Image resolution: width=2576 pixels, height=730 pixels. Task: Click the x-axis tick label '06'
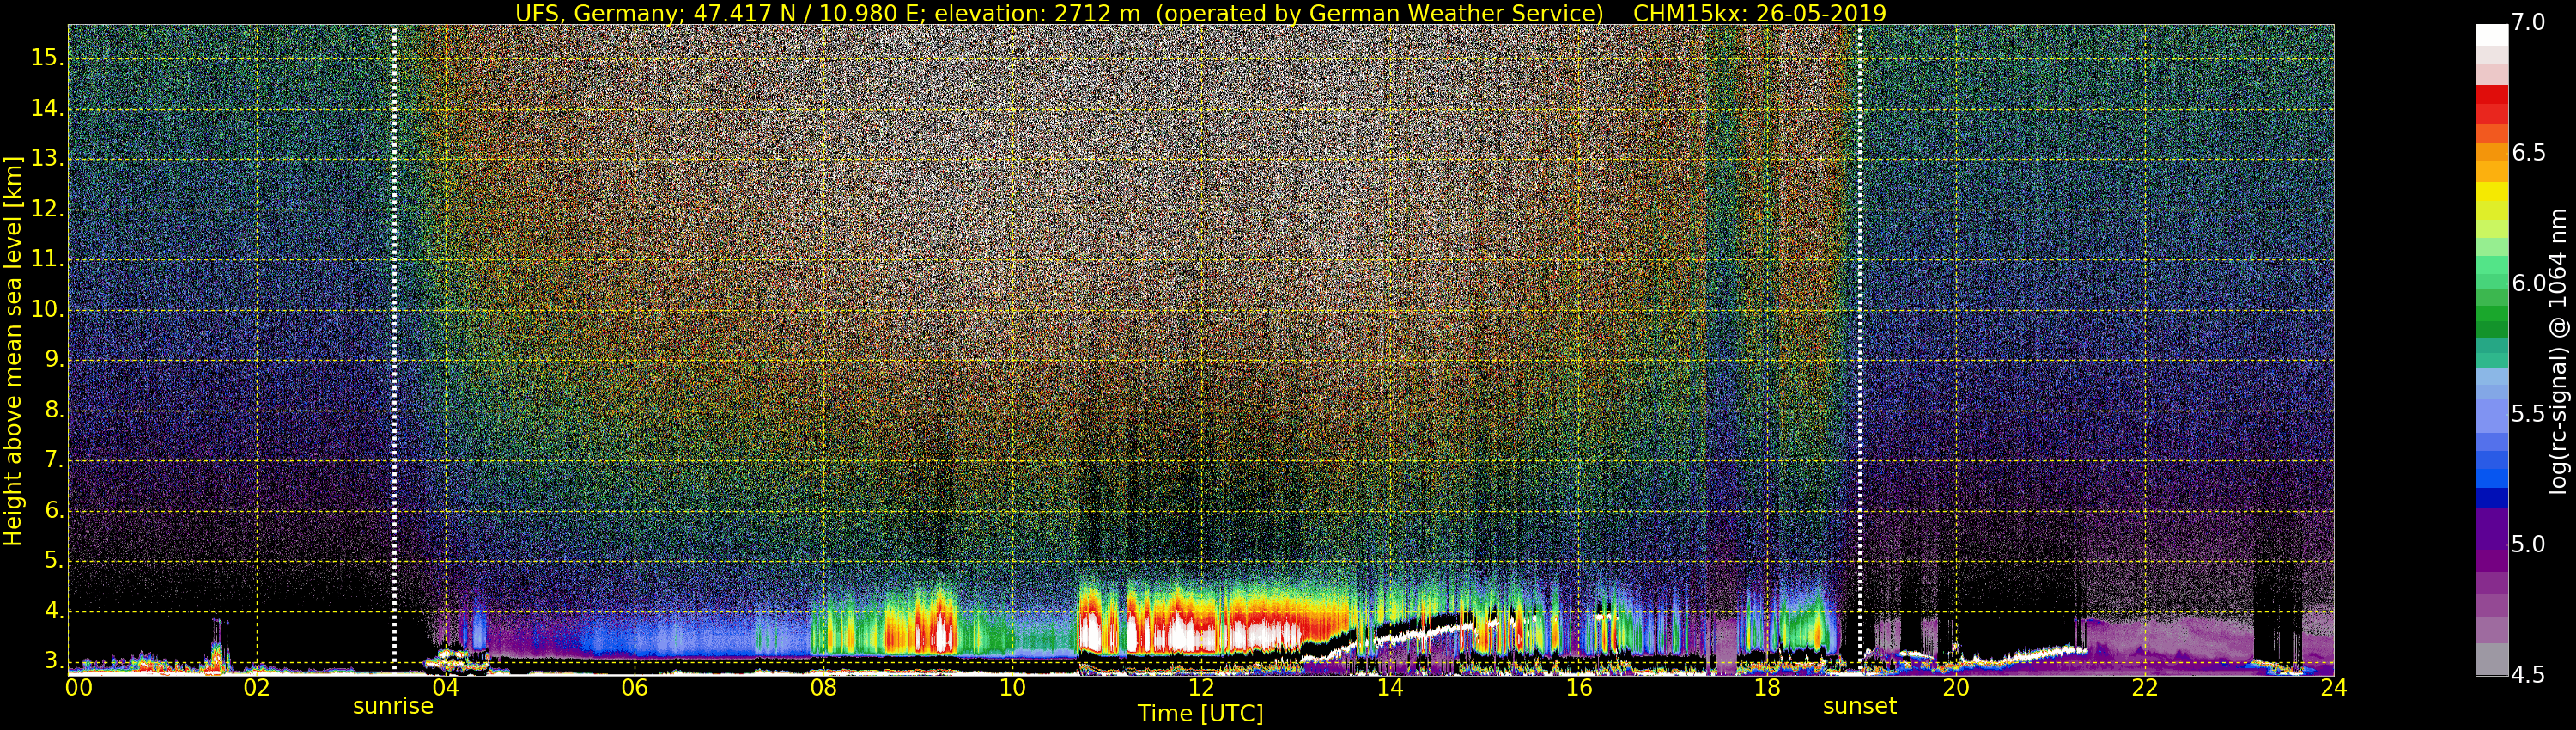point(634,688)
